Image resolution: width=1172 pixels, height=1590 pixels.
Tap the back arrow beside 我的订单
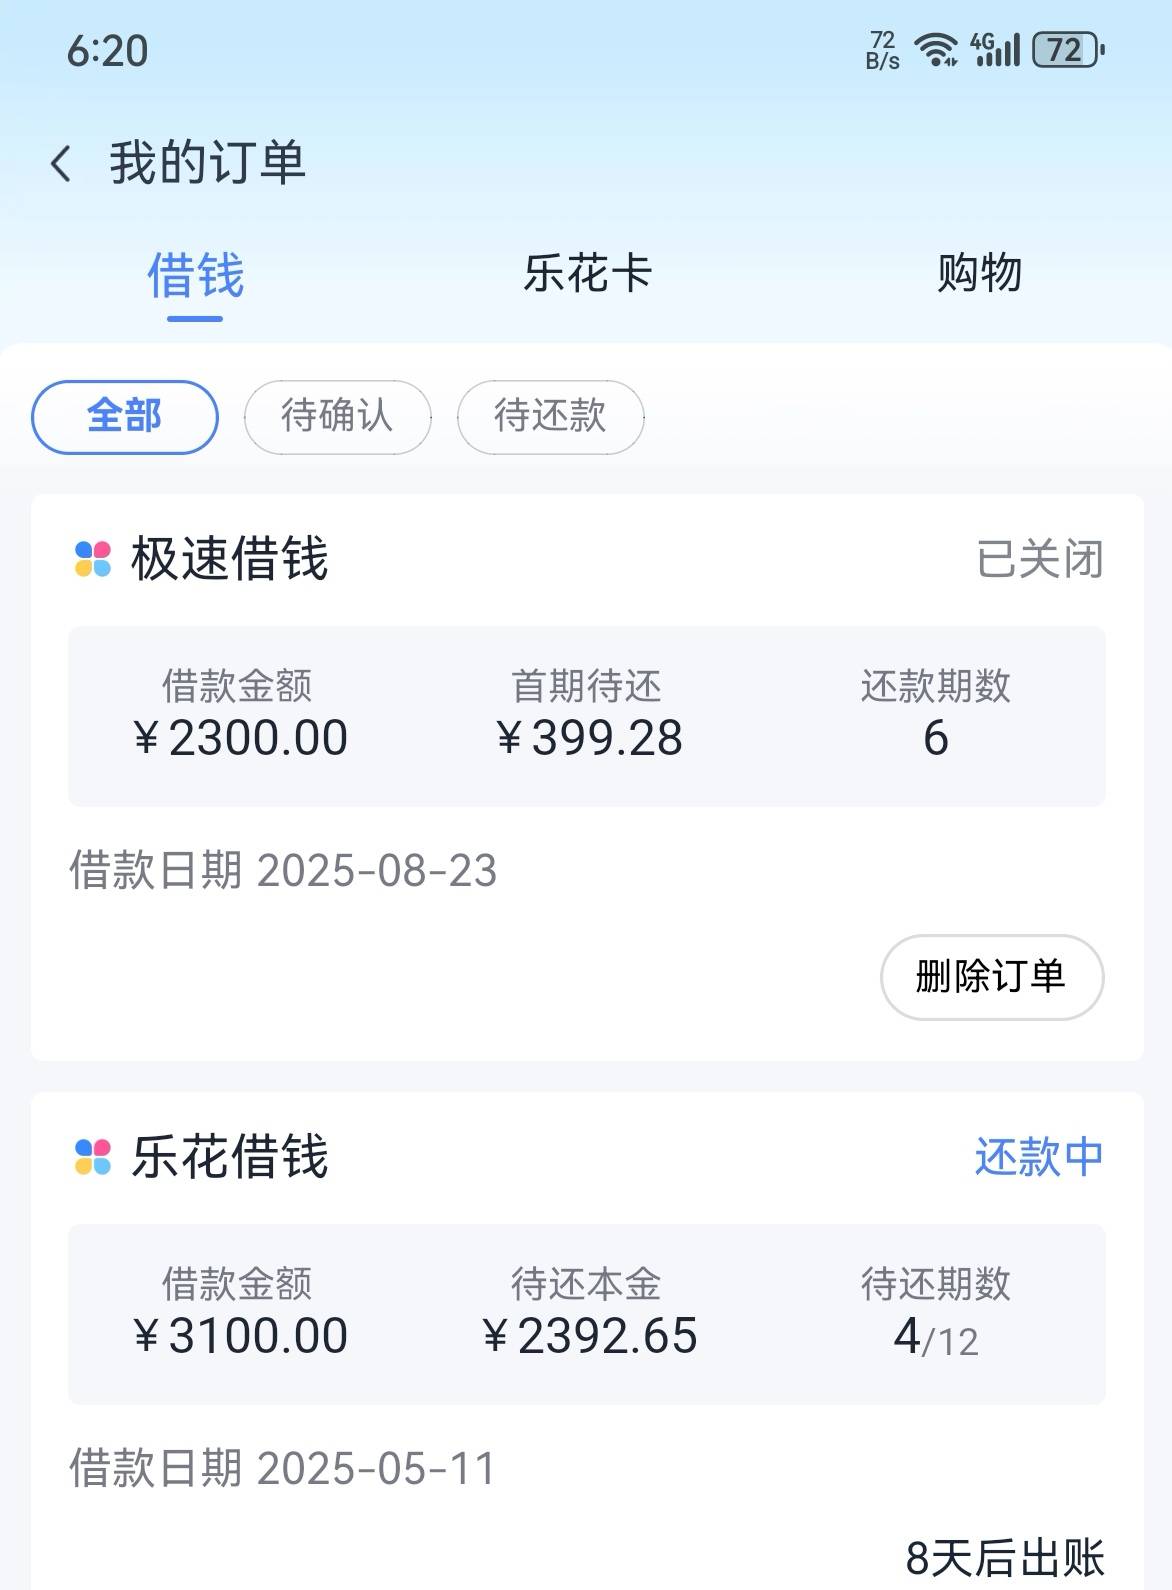[61, 163]
